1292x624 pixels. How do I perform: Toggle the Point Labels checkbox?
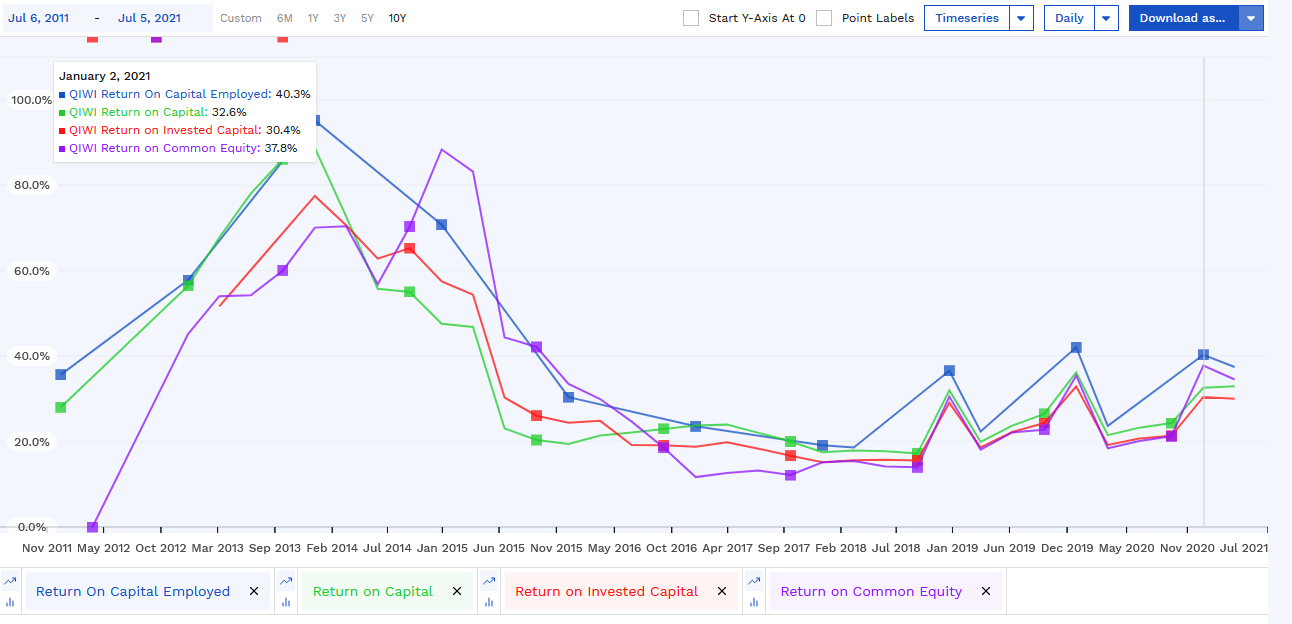click(x=824, y=18)
